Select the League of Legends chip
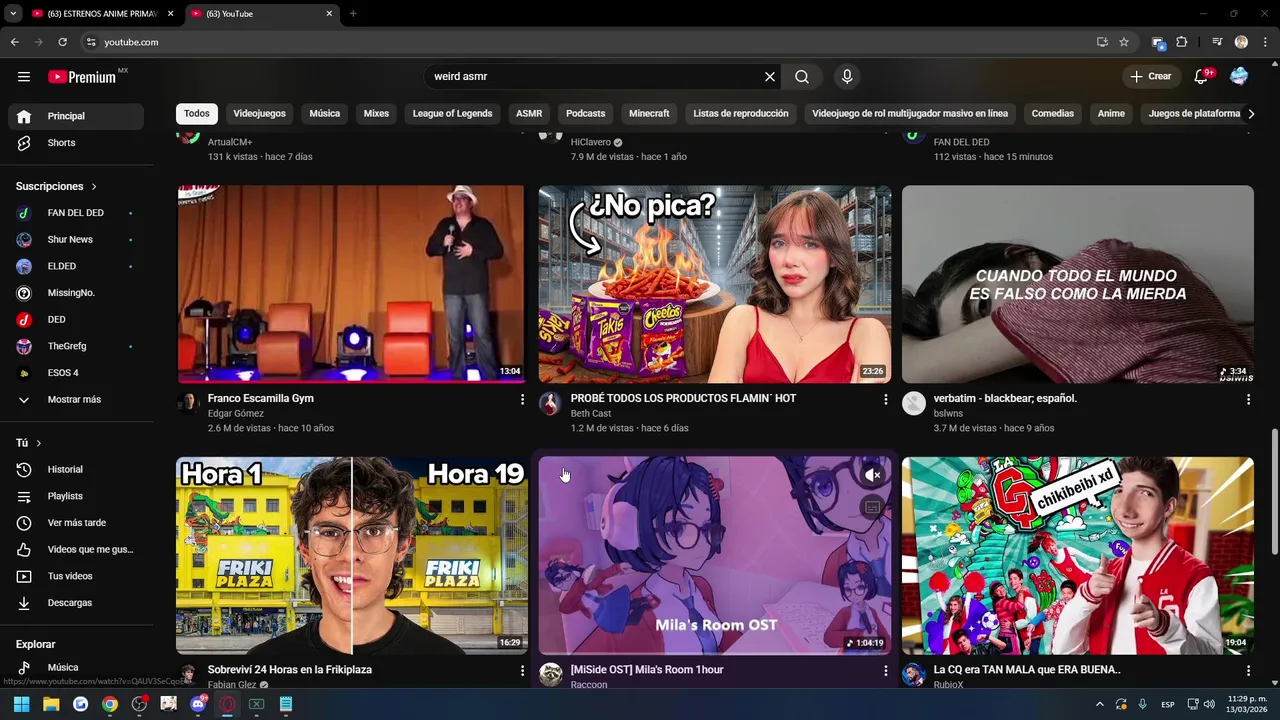Viewport: 1280px width, 720px height. click(x=452, y=114)
